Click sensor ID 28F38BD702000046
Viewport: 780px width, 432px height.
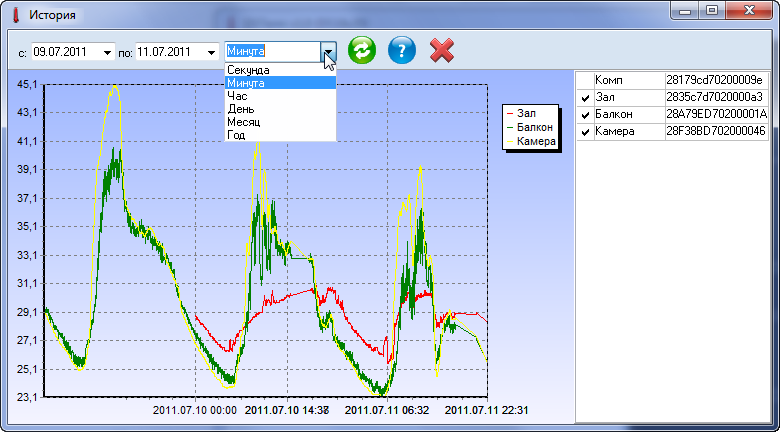point(715,131)
